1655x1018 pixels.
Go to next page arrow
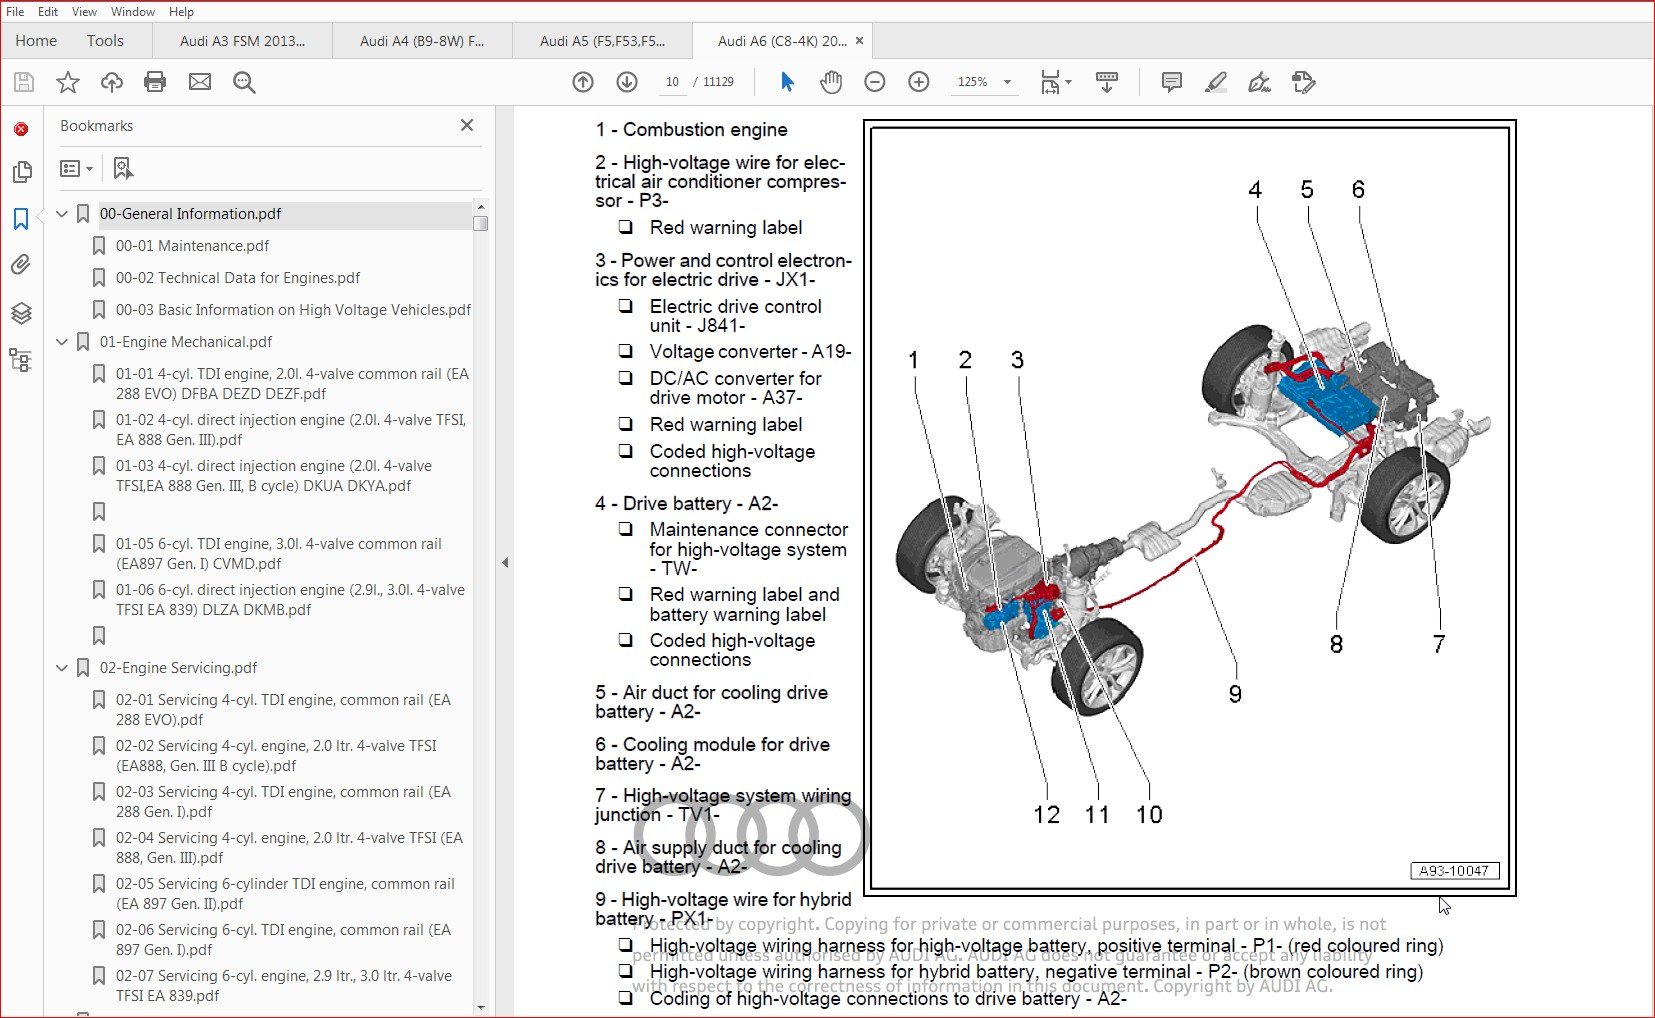tap(627, 82)
